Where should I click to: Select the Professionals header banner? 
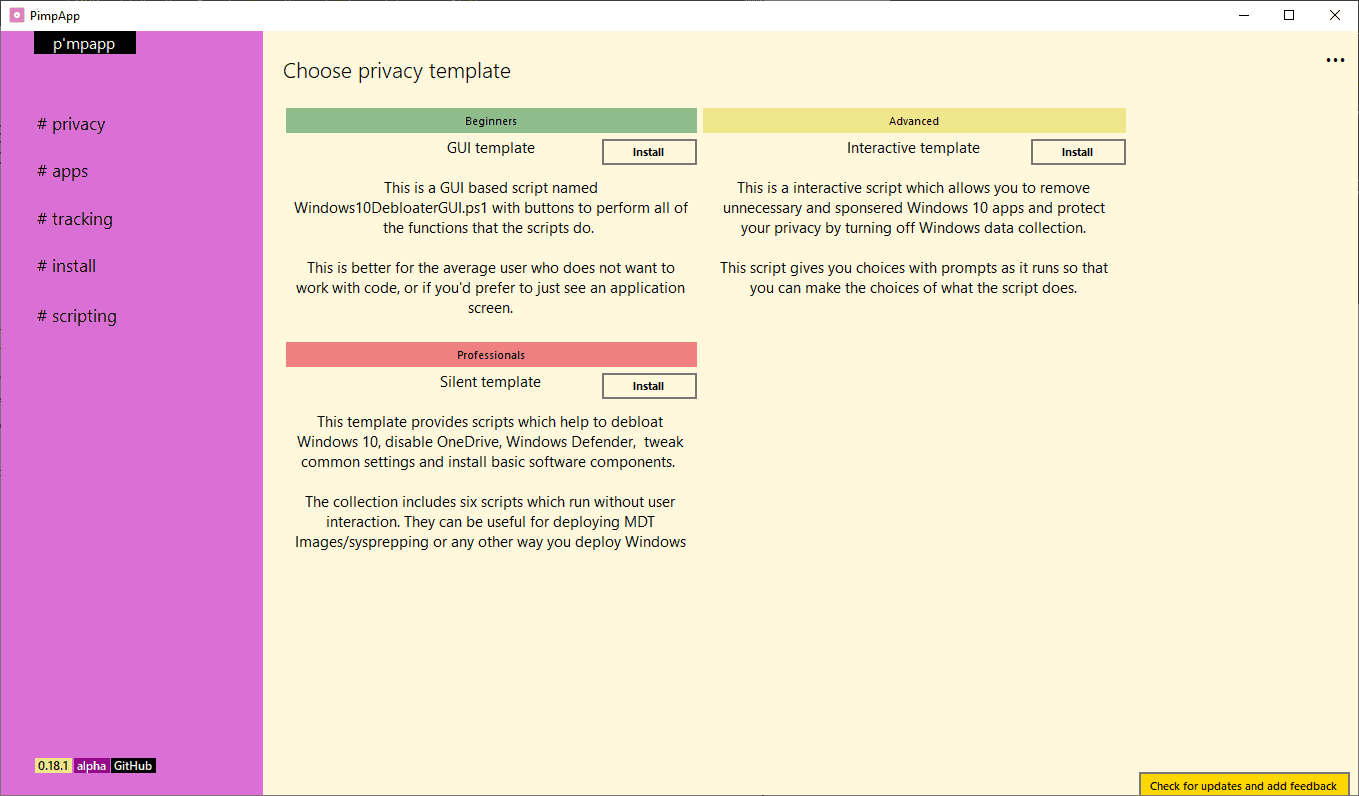(491, 354)
